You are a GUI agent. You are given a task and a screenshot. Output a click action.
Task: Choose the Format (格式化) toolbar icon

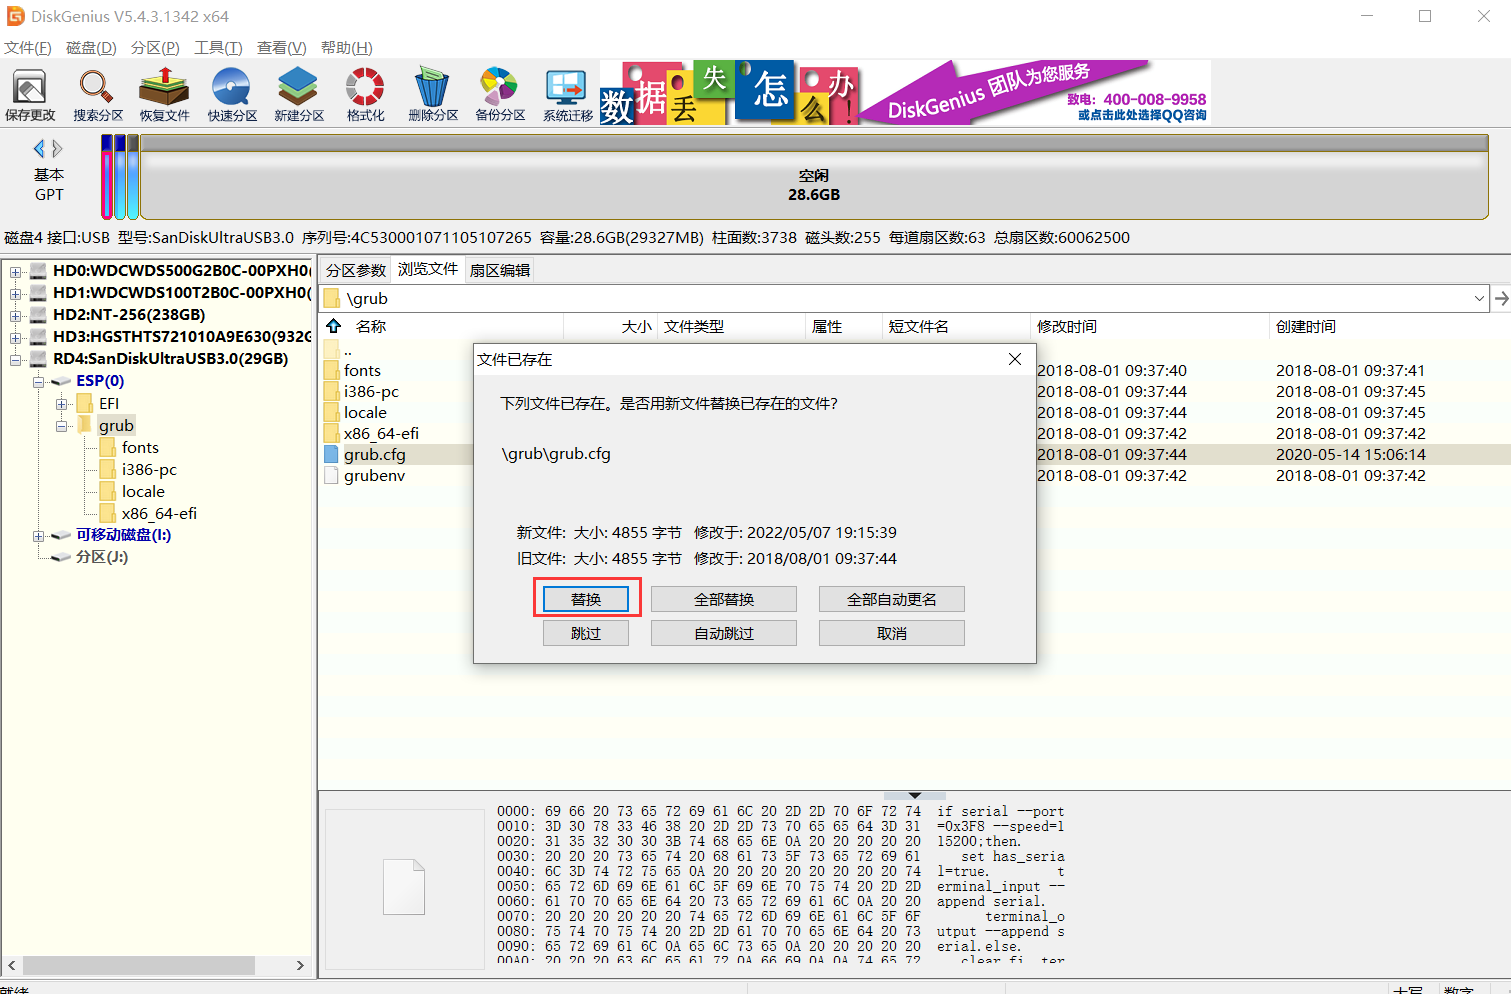tap(365, 95)
